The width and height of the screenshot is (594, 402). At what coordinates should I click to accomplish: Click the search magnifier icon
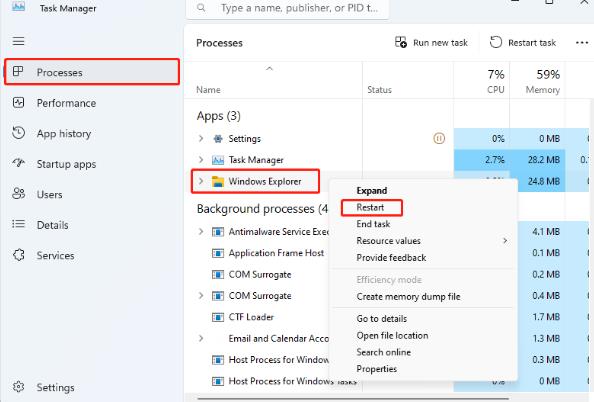coord(201,8)
